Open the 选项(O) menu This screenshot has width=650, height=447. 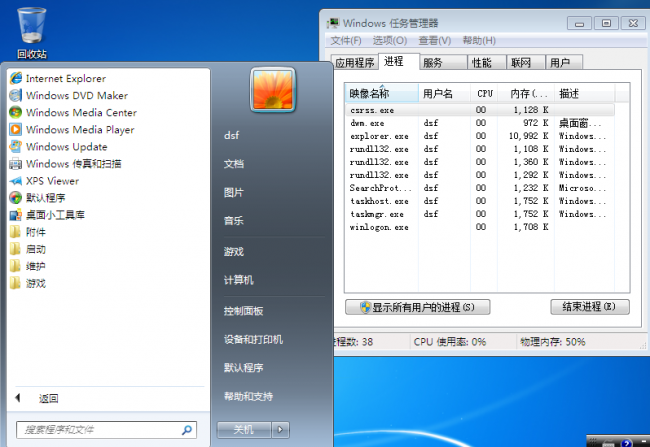click(390, 41)
